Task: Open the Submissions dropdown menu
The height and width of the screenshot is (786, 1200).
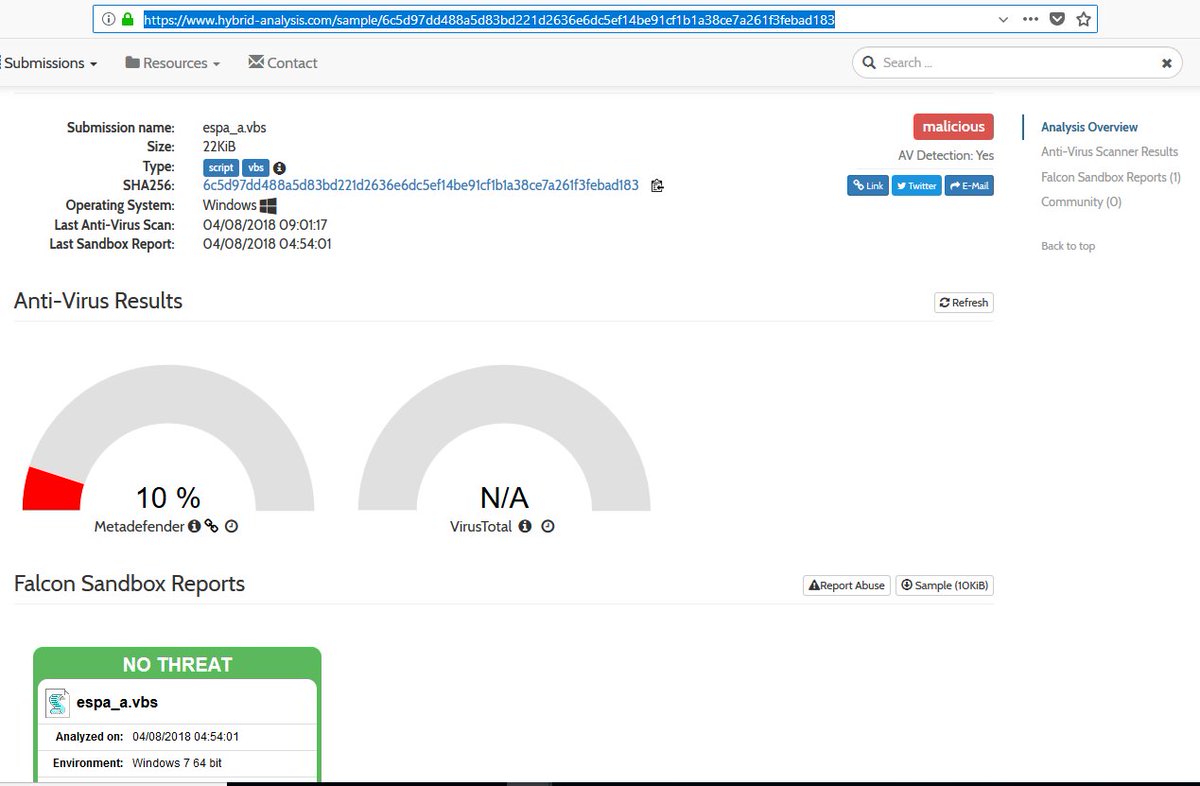Action: 49,62
